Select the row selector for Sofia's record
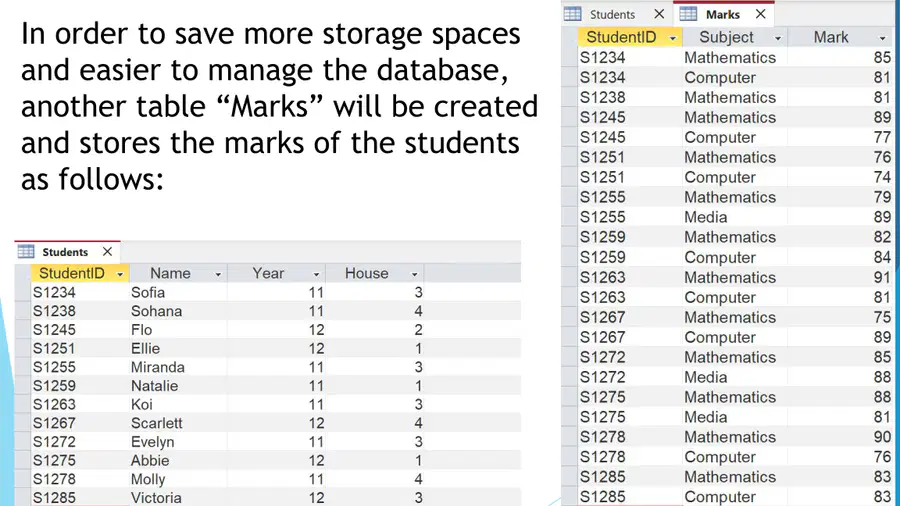The width and height of the screenshot is (900, 506). (23, 293)
